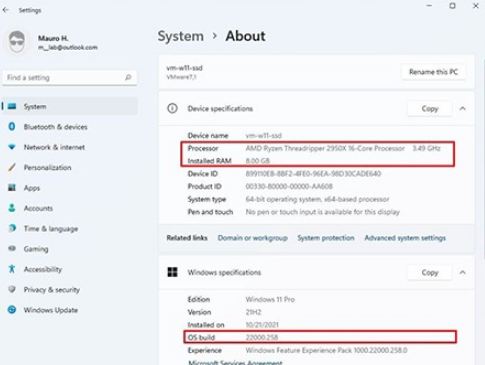Viewport: 485px width, 365px height.
Task: Focus the Find a setting search box
Action: click(70, 77)
